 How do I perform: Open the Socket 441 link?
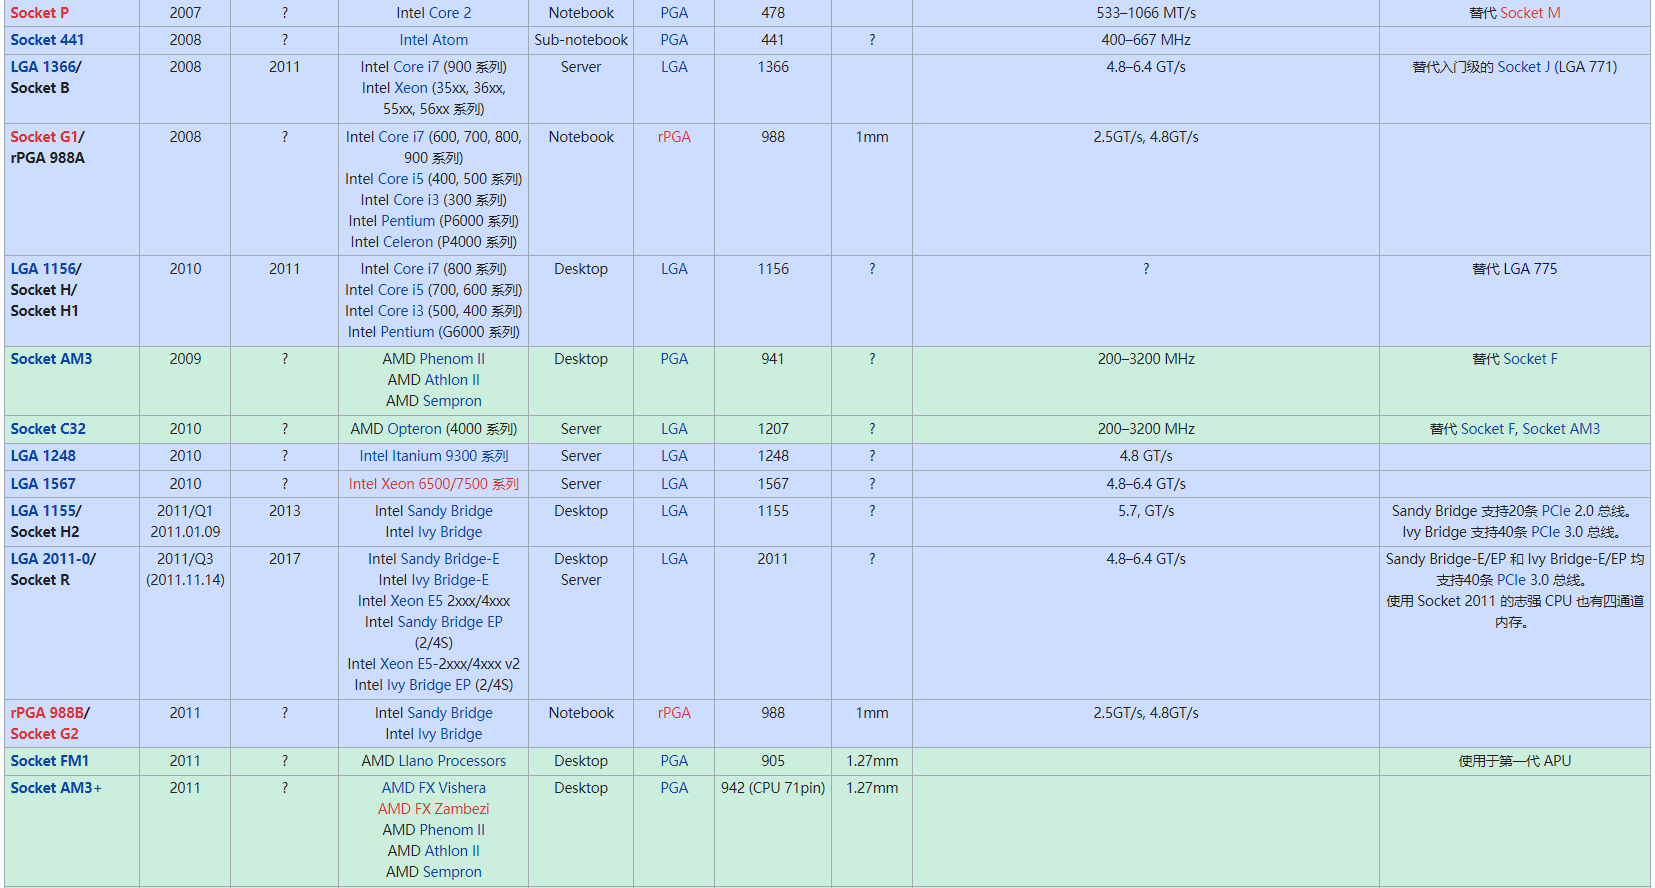(47, 40)
